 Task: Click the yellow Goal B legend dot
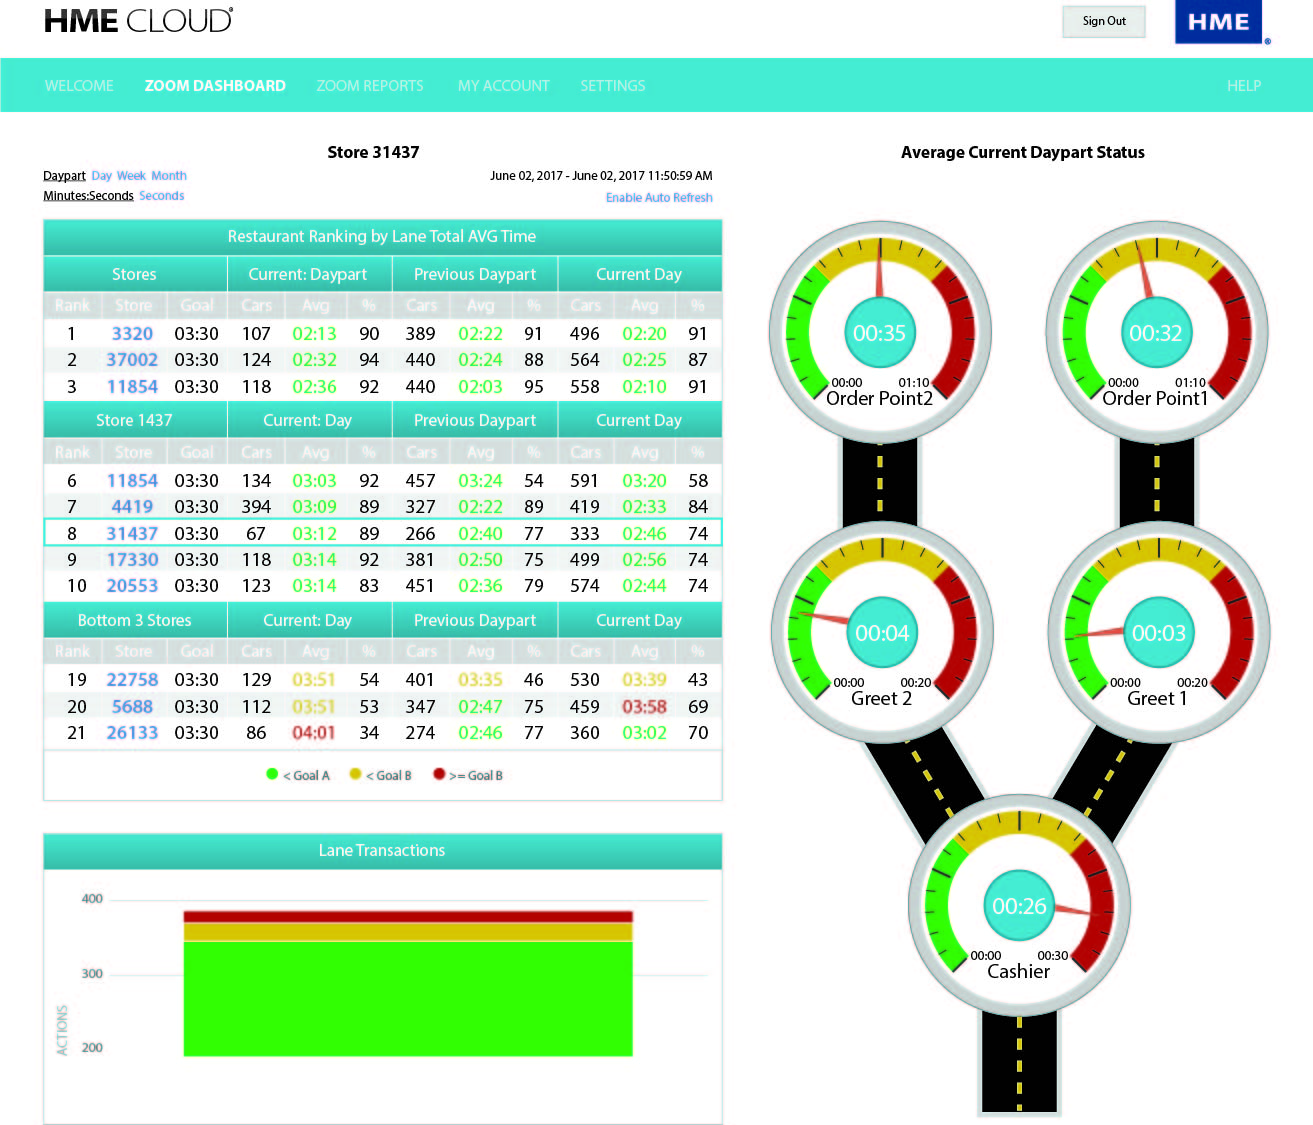[x=355, y=774]
